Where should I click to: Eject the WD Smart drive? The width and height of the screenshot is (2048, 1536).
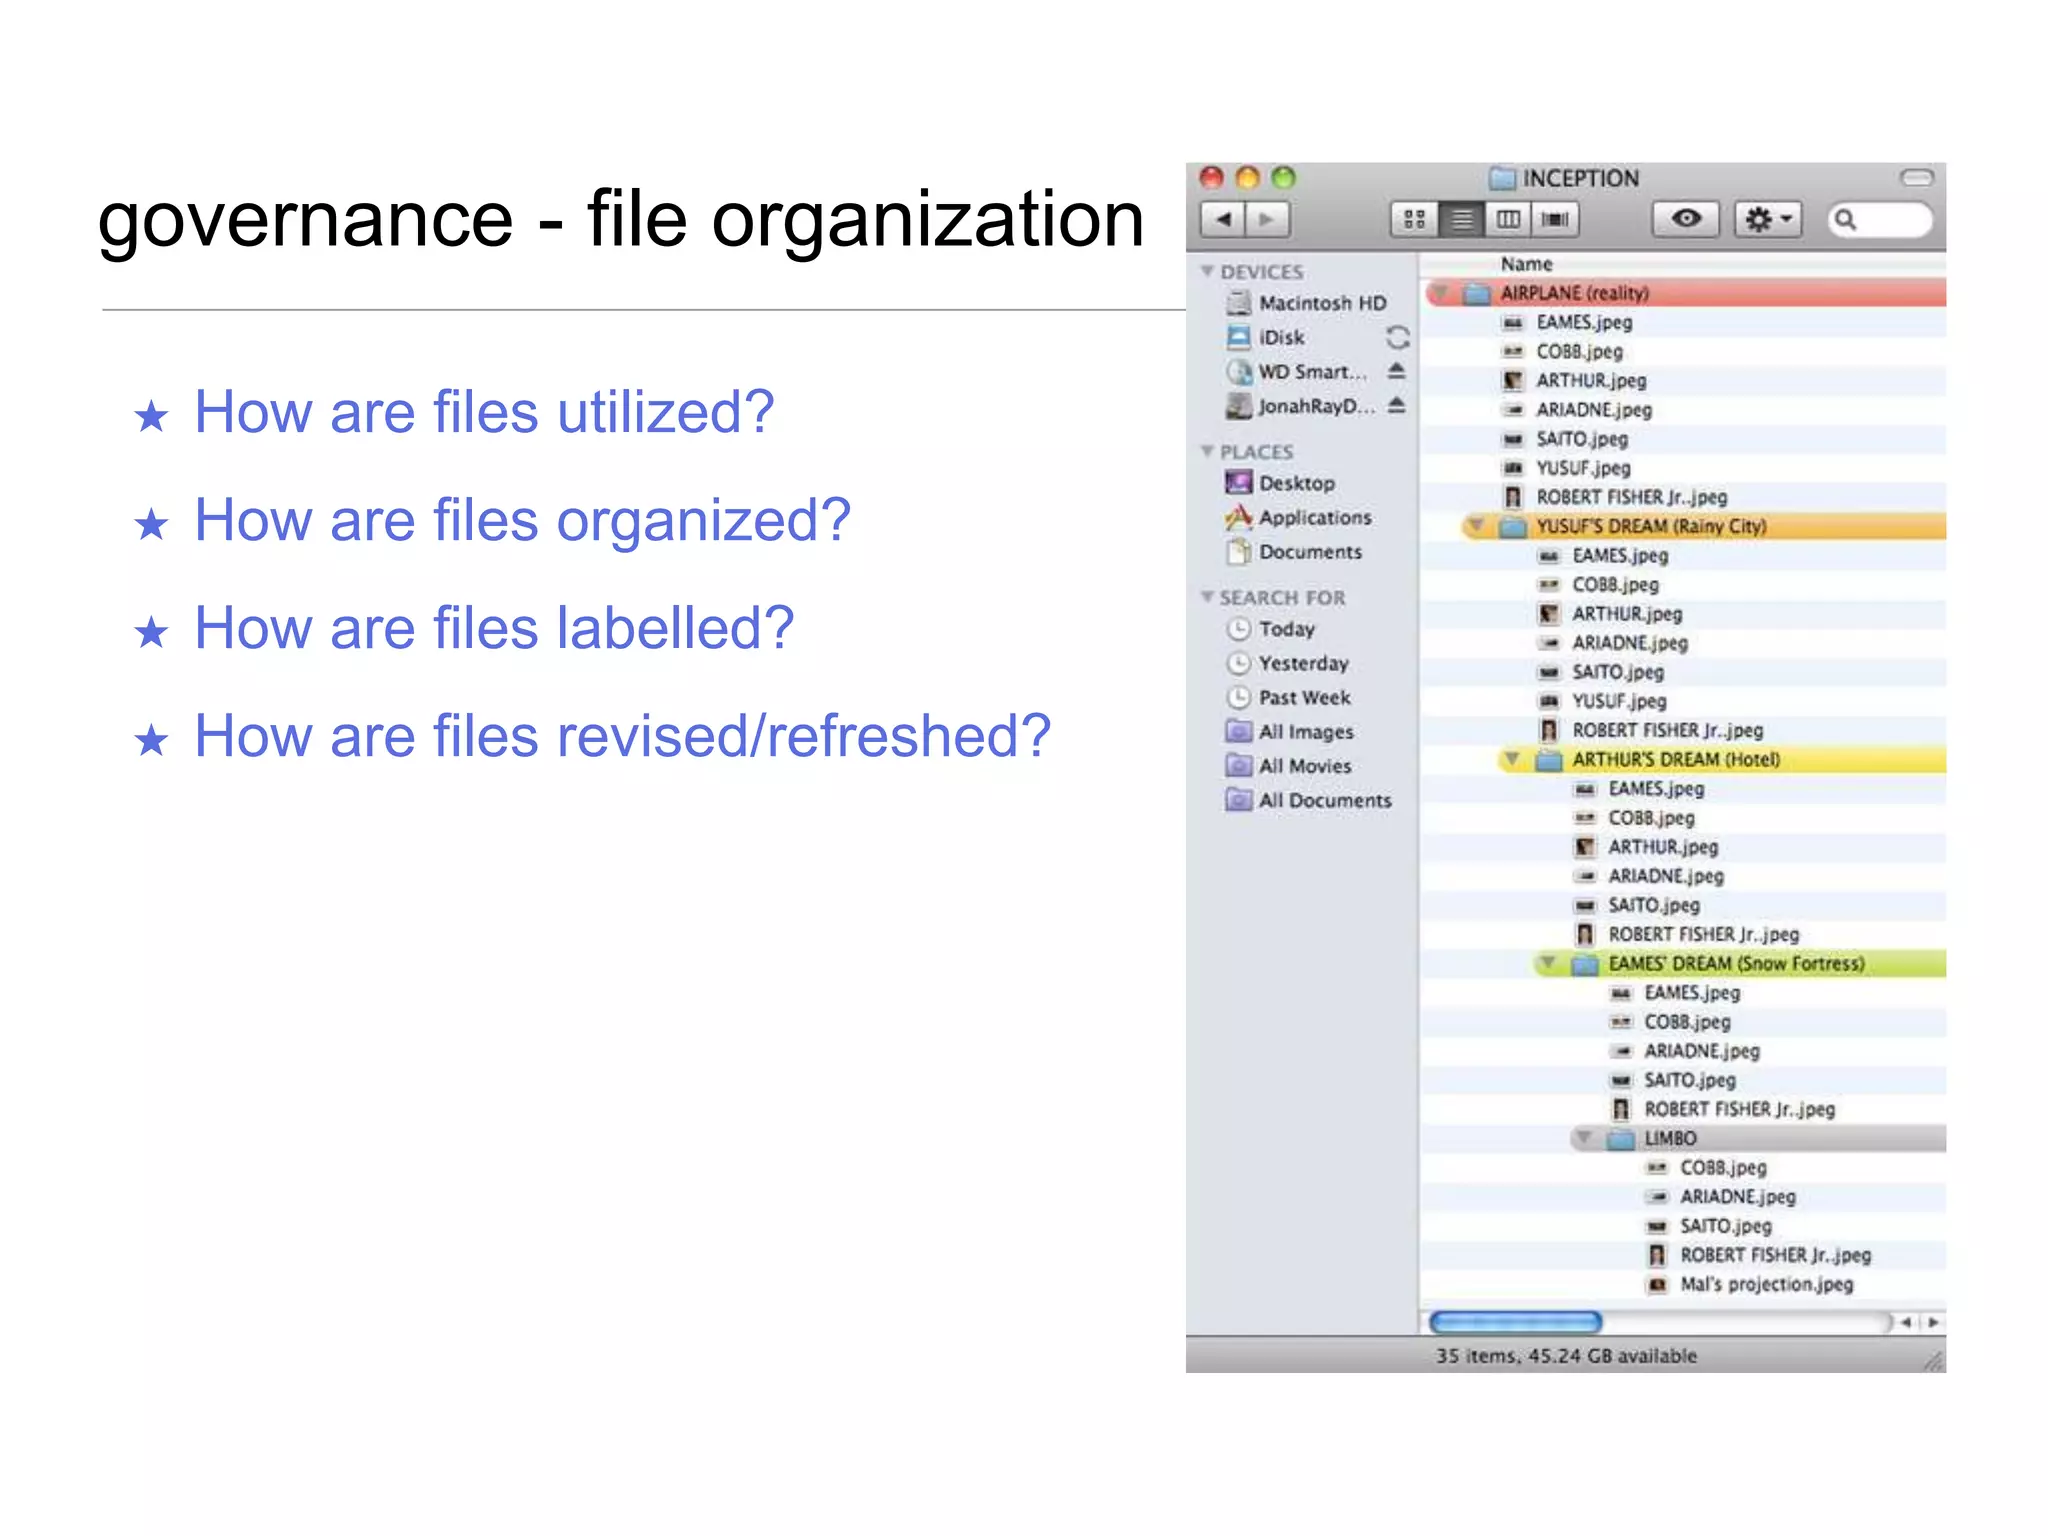click(1397, 371)
